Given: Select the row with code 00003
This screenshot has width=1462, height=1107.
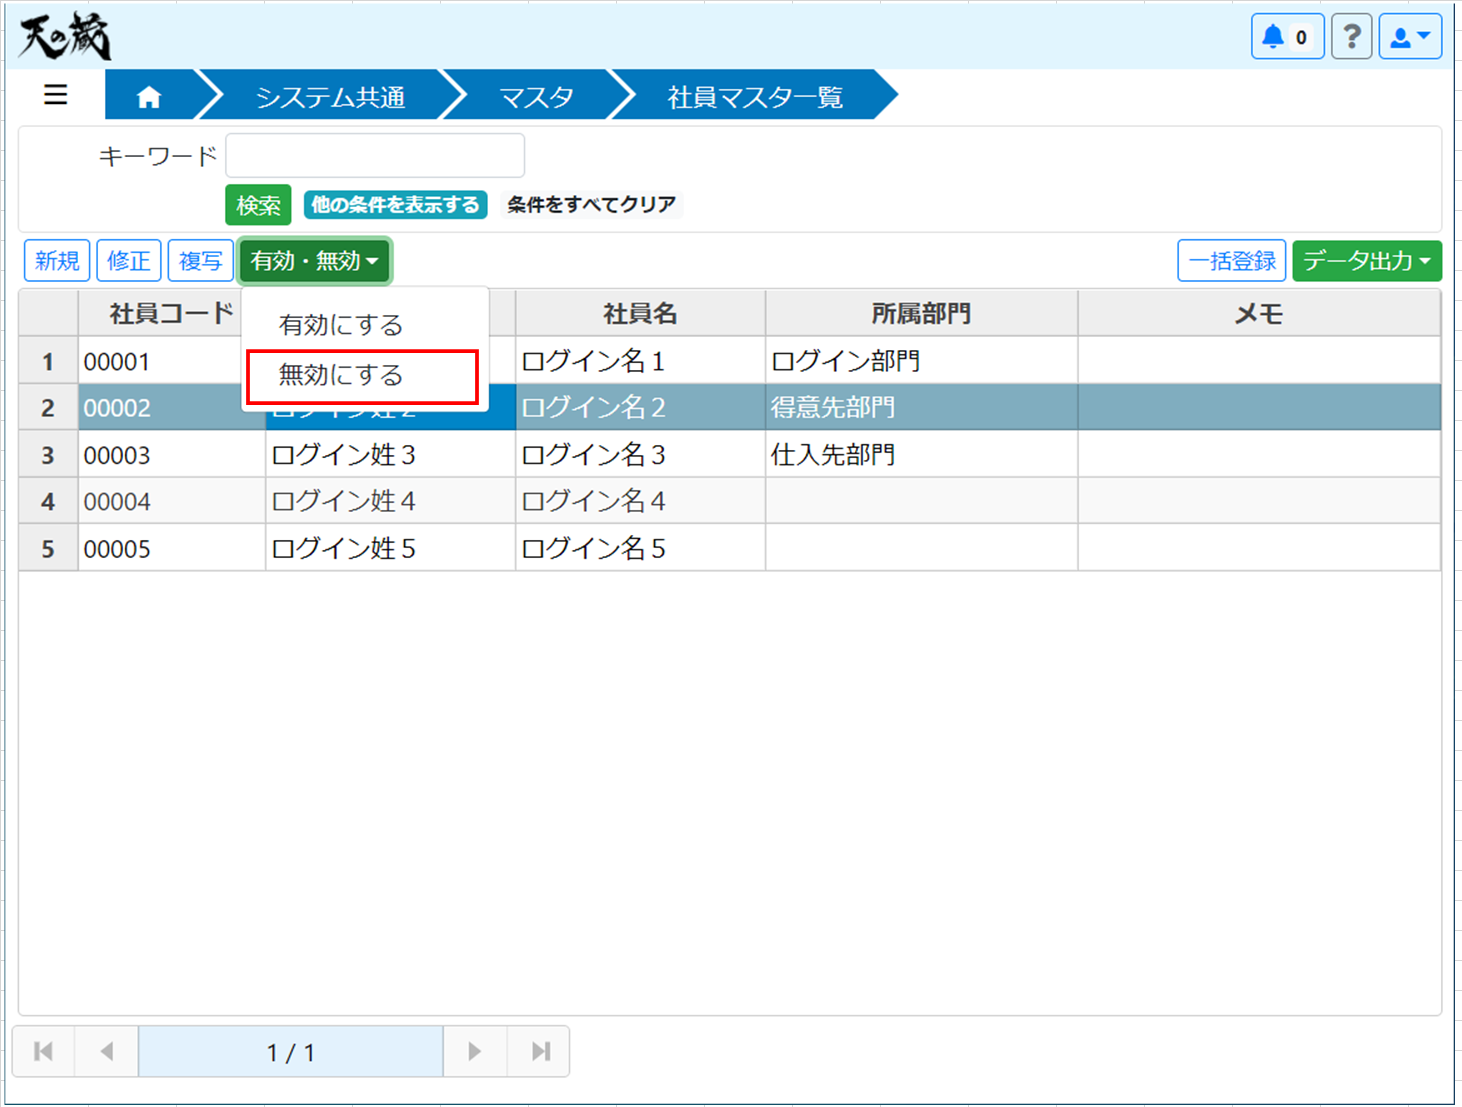Looking at the screenshot, I should 117,455.
